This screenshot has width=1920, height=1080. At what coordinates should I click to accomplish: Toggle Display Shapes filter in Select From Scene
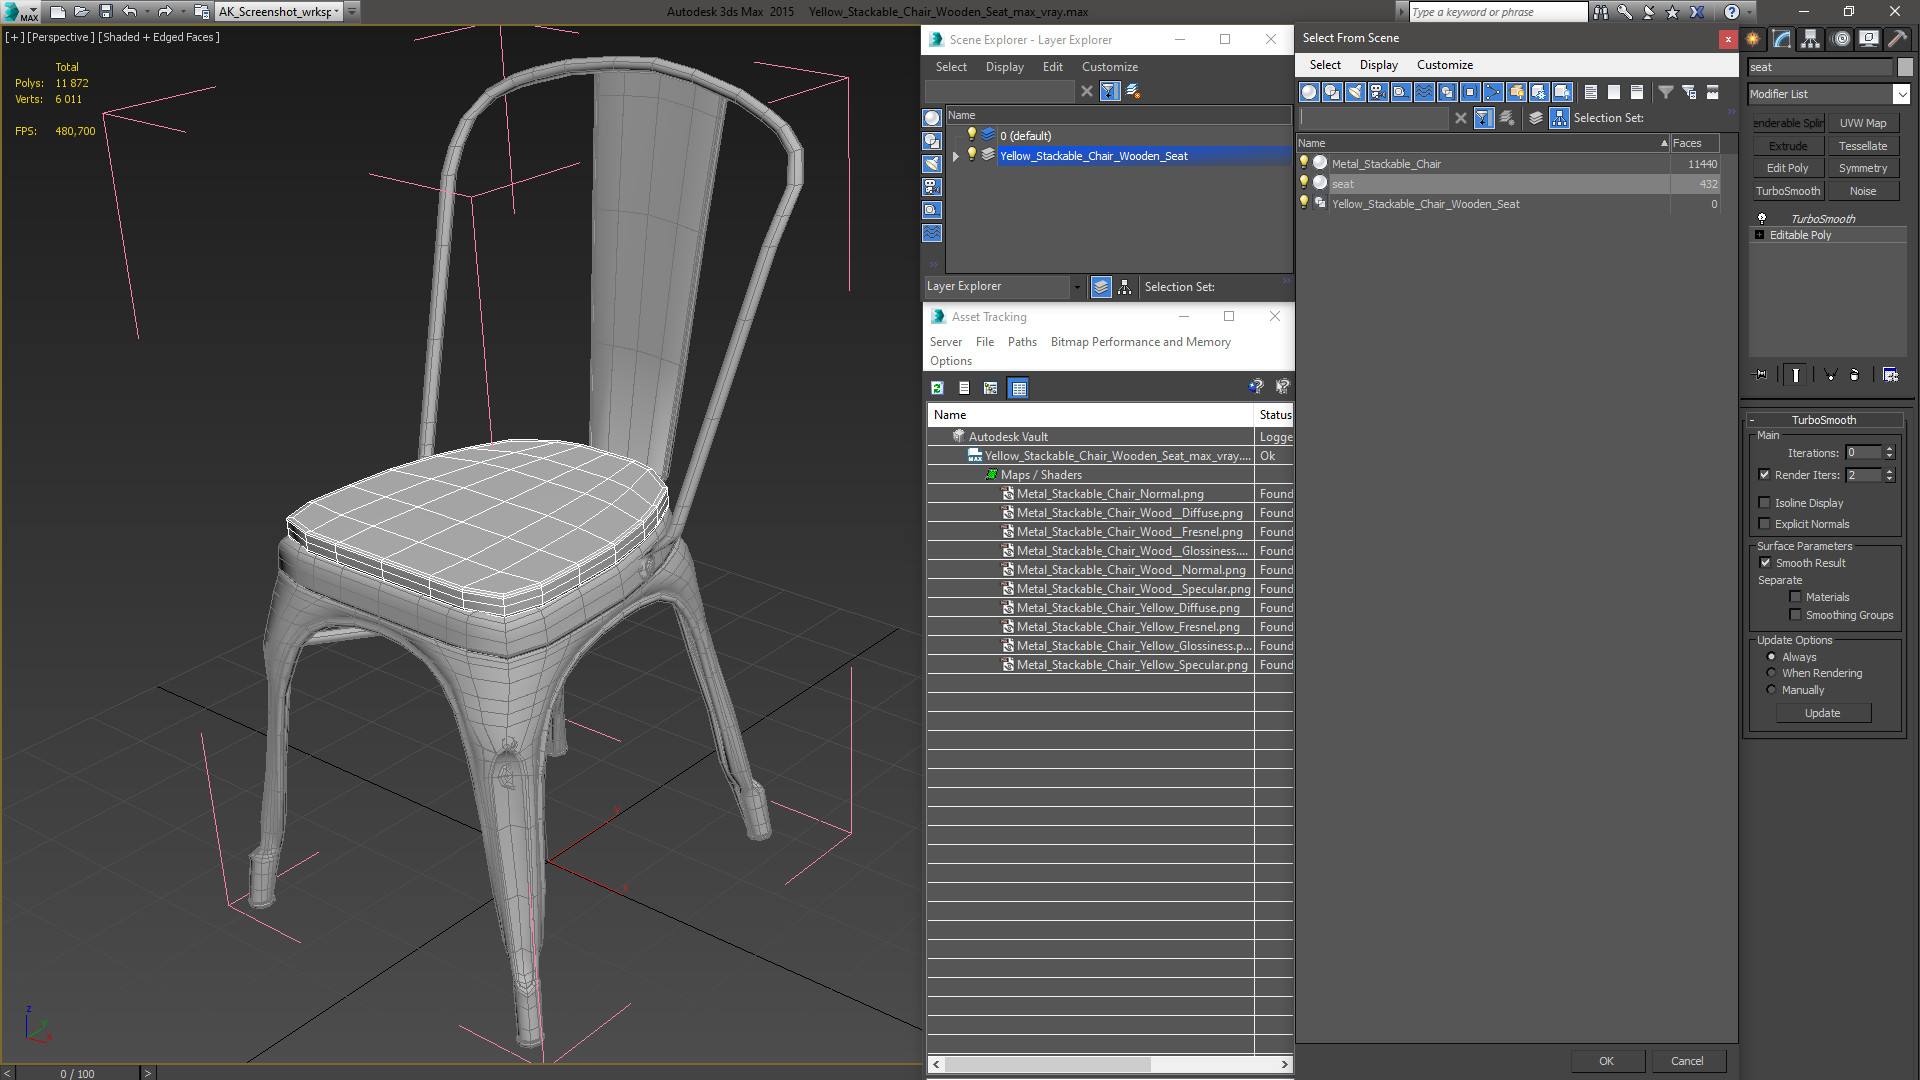[x=1332, y=92]
